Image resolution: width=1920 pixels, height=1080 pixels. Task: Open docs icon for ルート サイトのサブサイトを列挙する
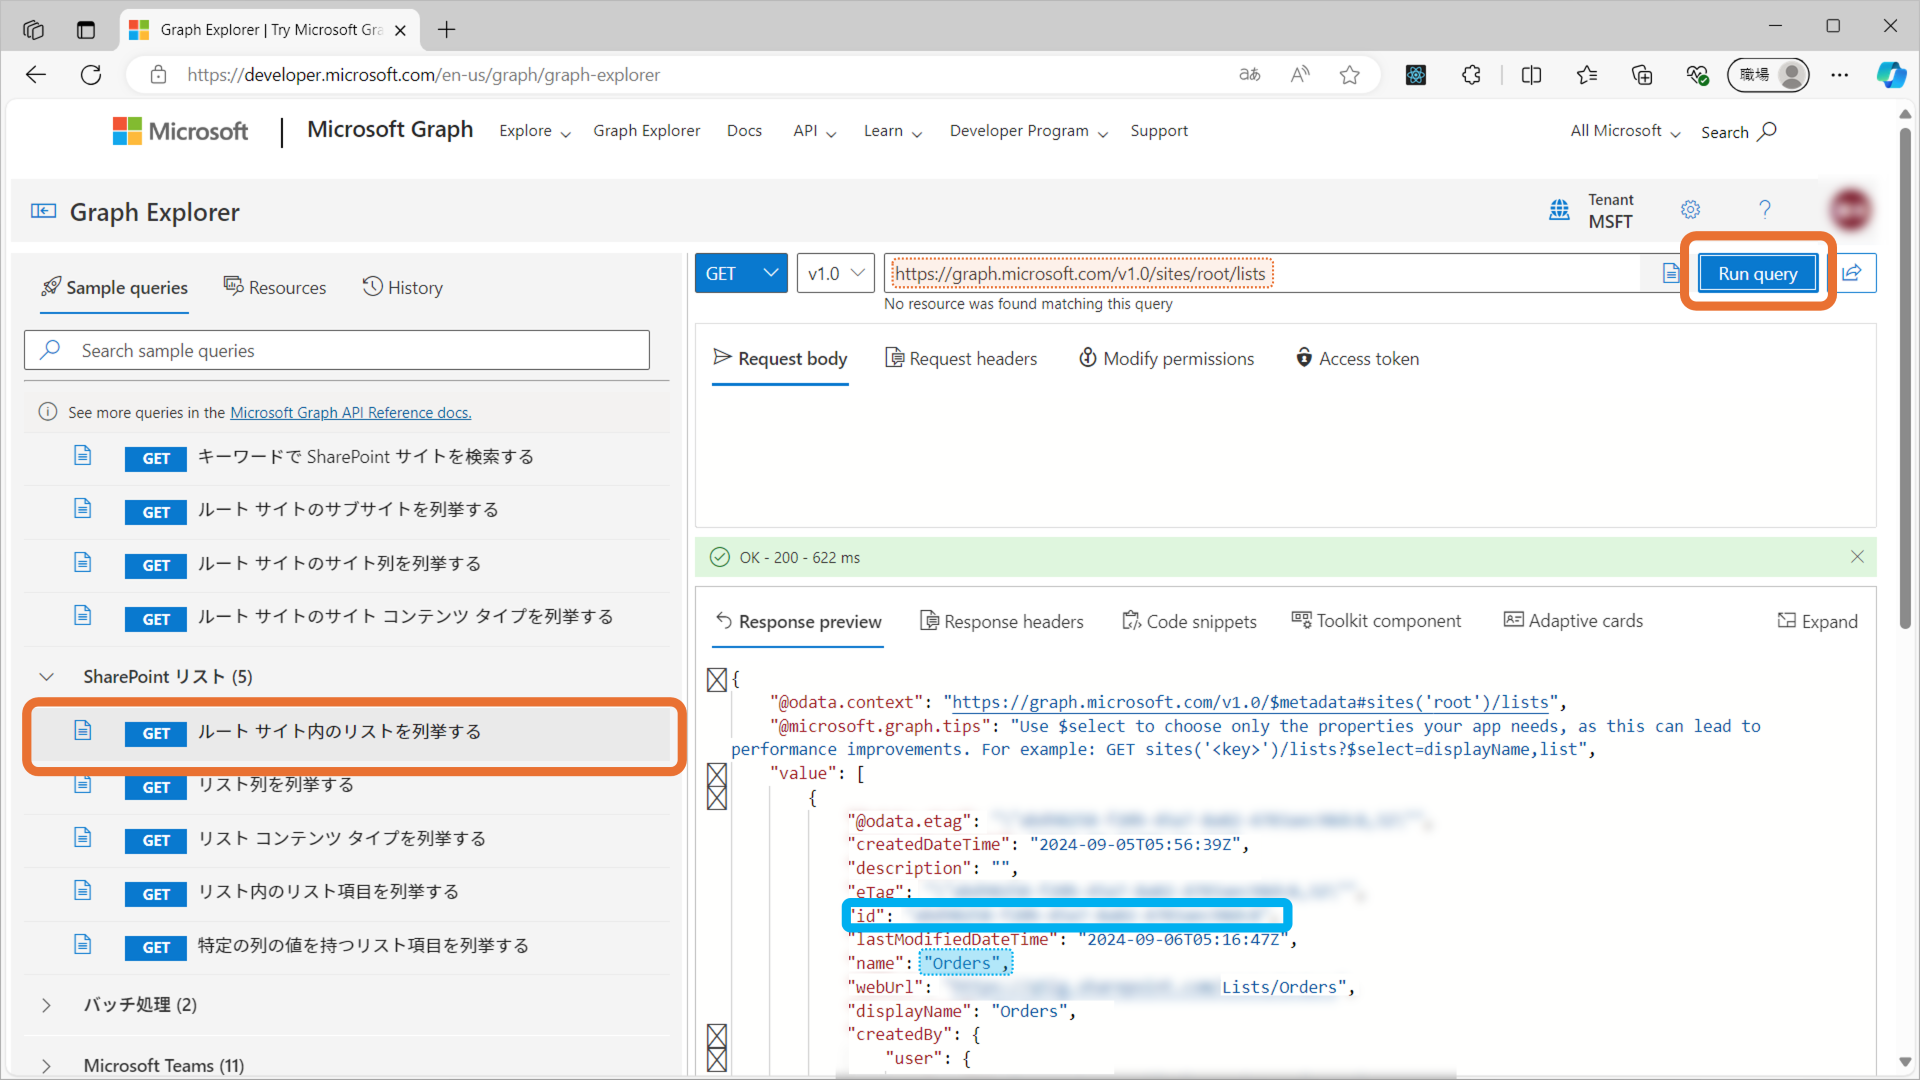(x=82, y=509)
